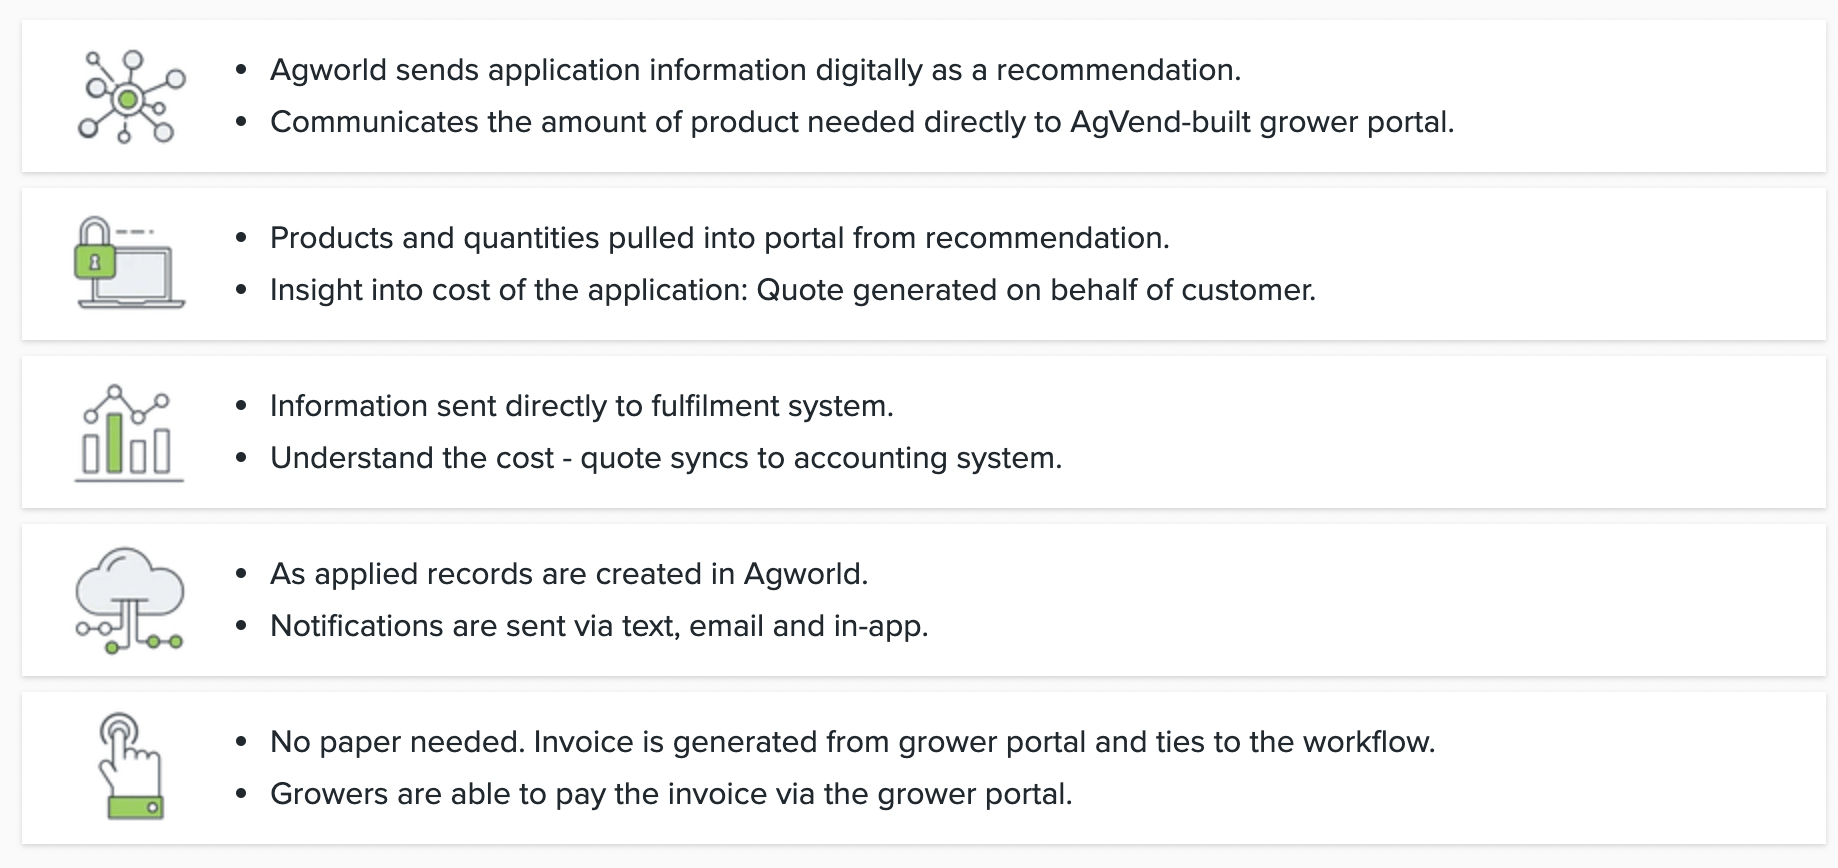The height and width of the screenshot is (868, 1838).
Task: Click the green center node of network icon
Action: coord(128,99)
